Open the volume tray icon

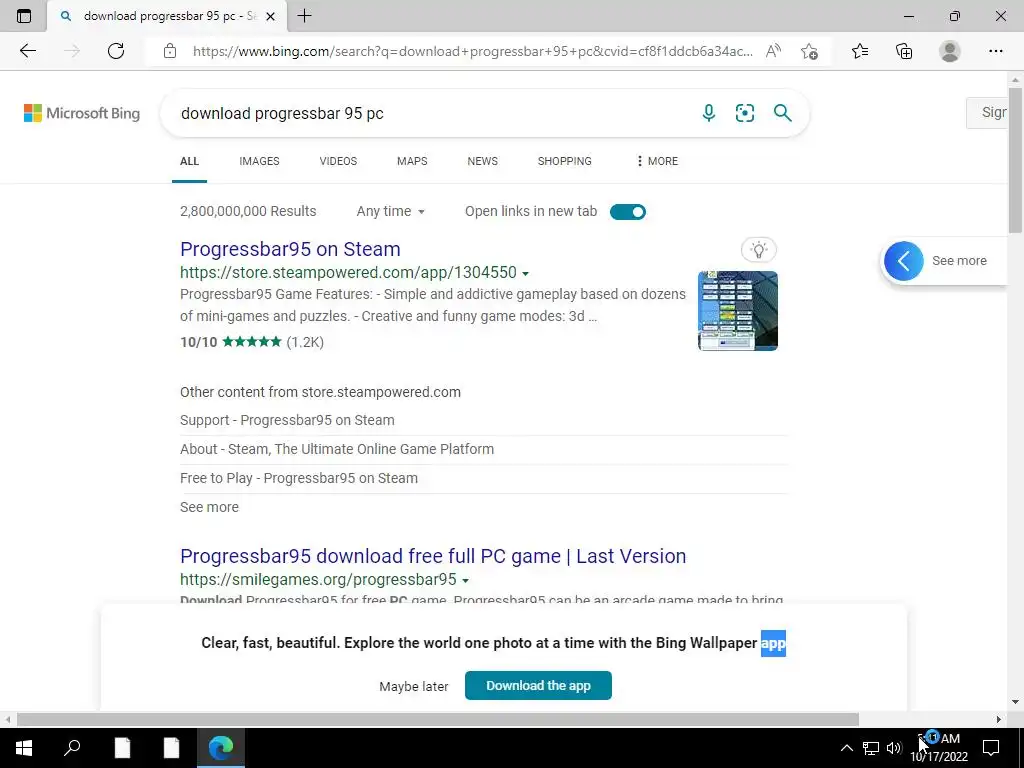click(894, 748)
